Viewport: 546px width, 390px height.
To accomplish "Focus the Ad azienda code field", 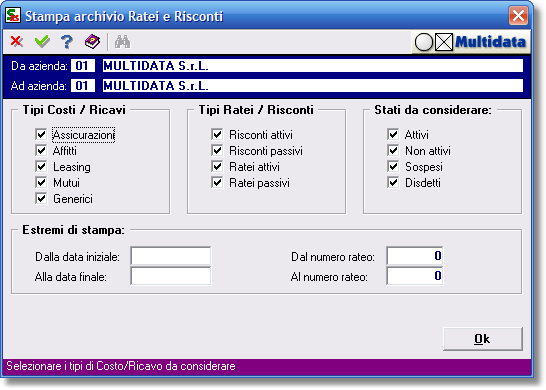I will 83,86.
